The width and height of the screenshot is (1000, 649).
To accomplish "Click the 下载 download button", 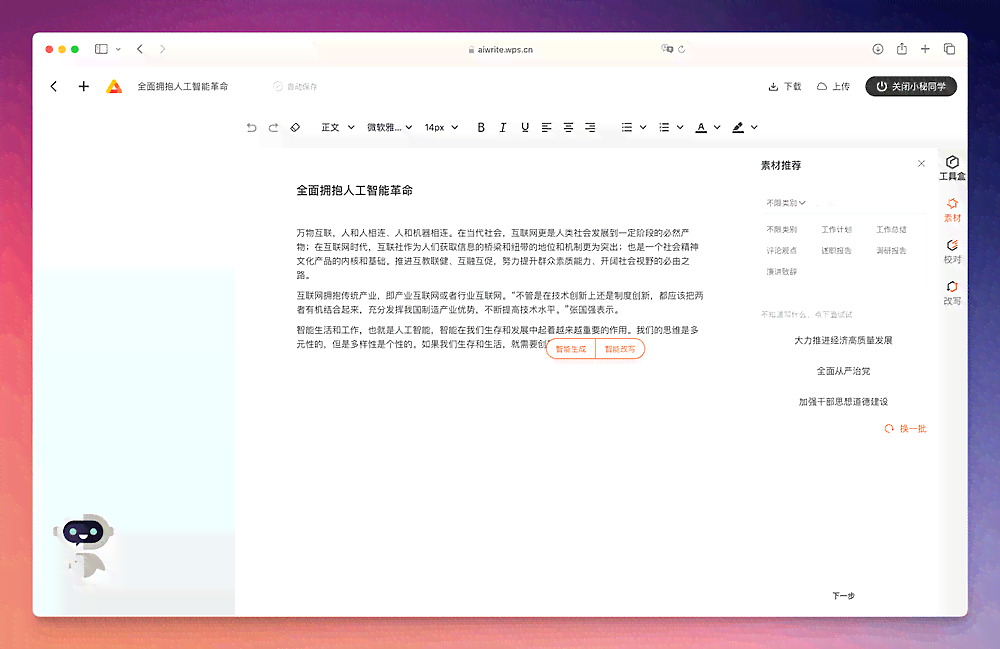I will (x=785, y=87).
